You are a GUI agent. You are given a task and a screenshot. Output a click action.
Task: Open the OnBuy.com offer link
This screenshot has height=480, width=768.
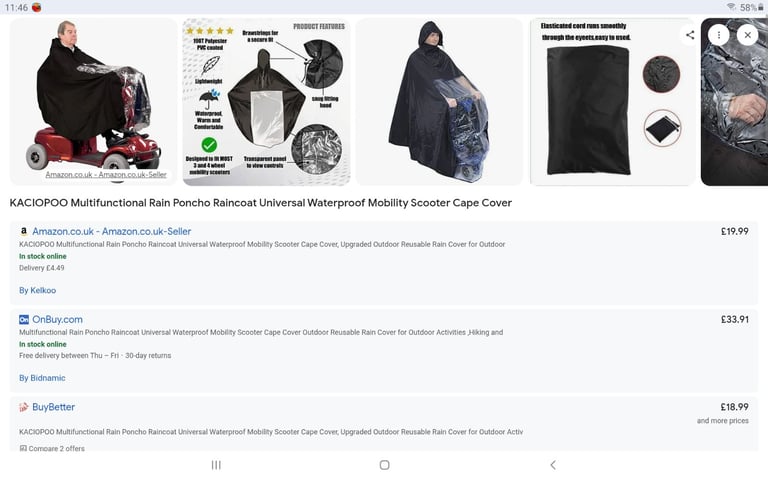(57, 319)
